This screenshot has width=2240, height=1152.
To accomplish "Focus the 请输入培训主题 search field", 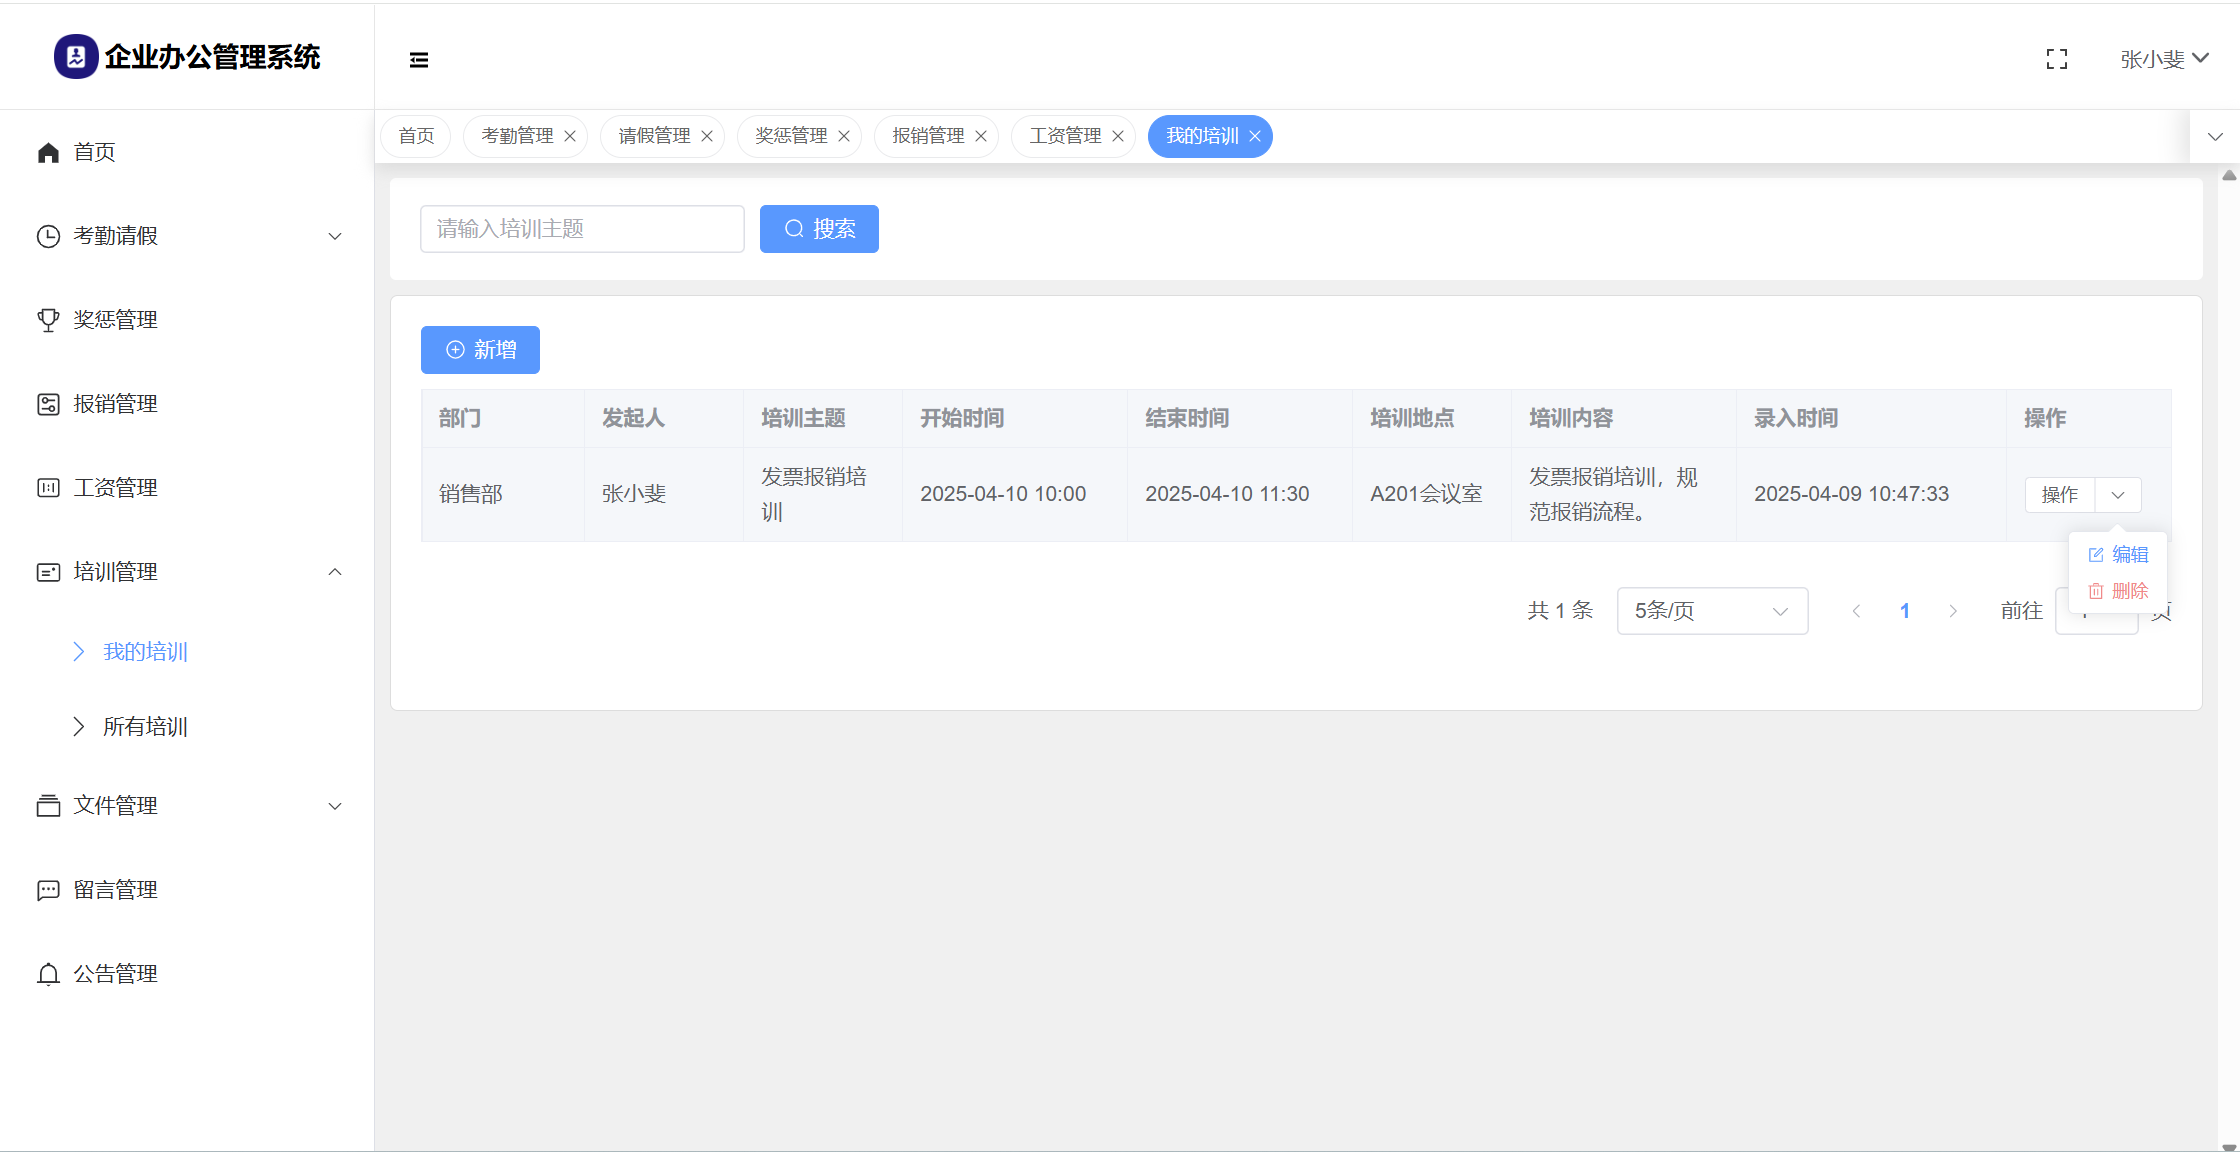I will 582,229.
